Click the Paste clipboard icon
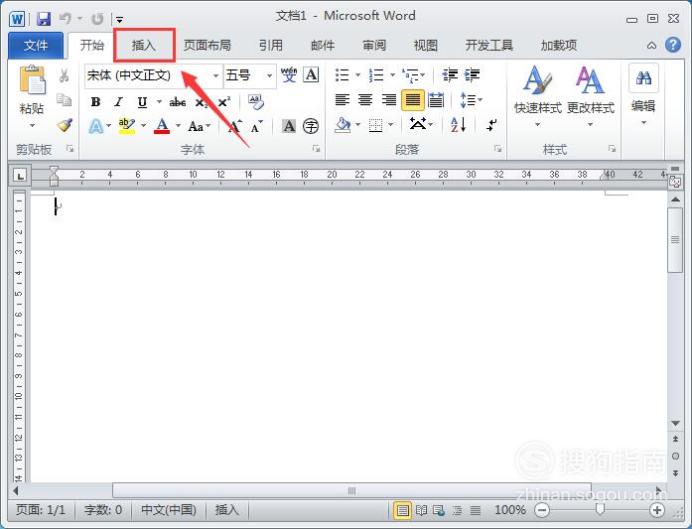This screenshot has height=529, width=692. (32, 80)
